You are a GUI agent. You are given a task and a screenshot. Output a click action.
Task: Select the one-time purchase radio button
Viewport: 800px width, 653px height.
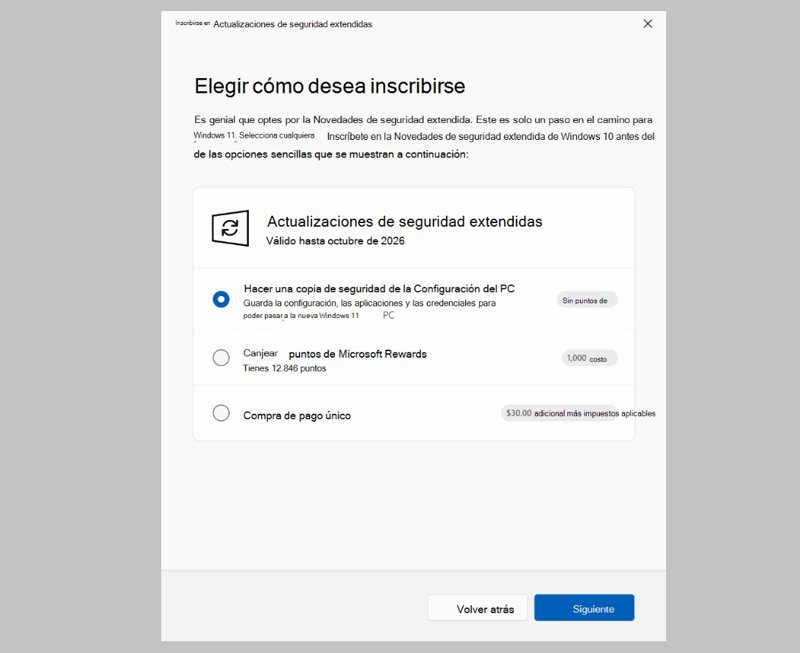(221, 413)
